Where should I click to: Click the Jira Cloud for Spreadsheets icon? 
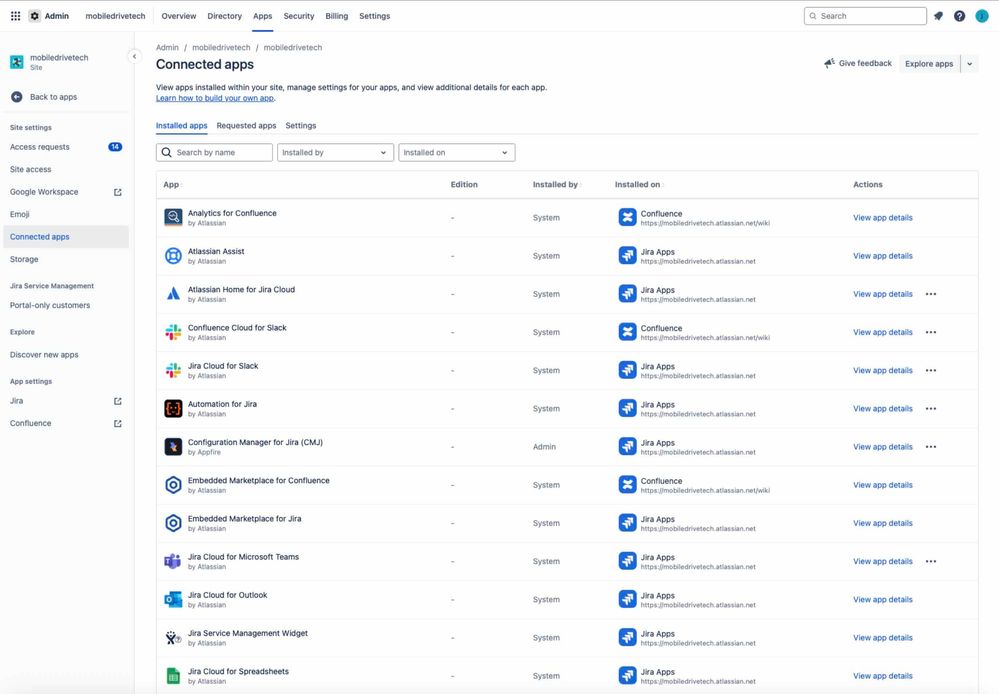click(173, 676)
